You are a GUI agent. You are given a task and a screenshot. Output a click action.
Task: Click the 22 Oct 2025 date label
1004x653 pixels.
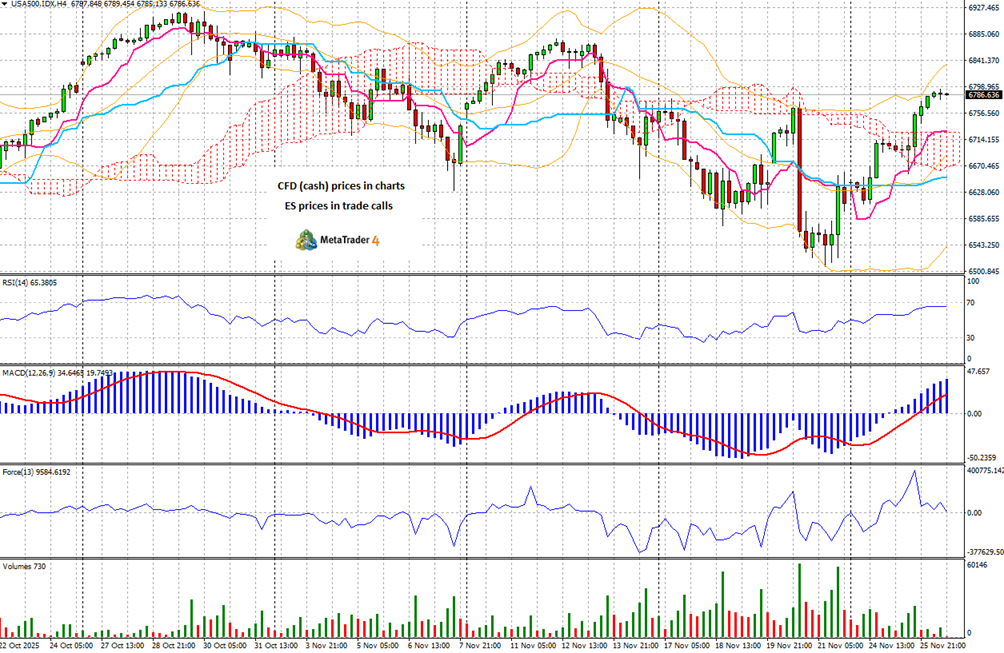point(19,645)
